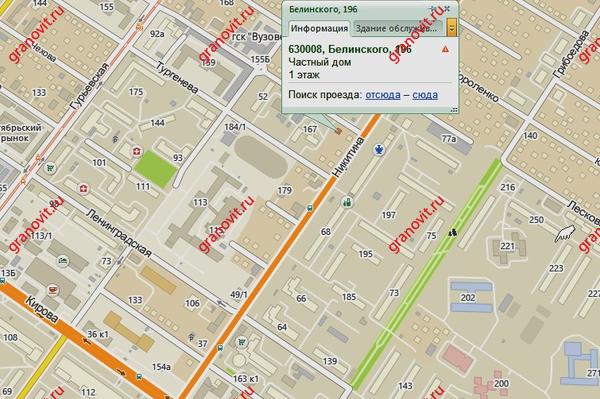Click the medical cross icon on Ленинградская
The width and height of the screenshot is (600, 399).
83,189
